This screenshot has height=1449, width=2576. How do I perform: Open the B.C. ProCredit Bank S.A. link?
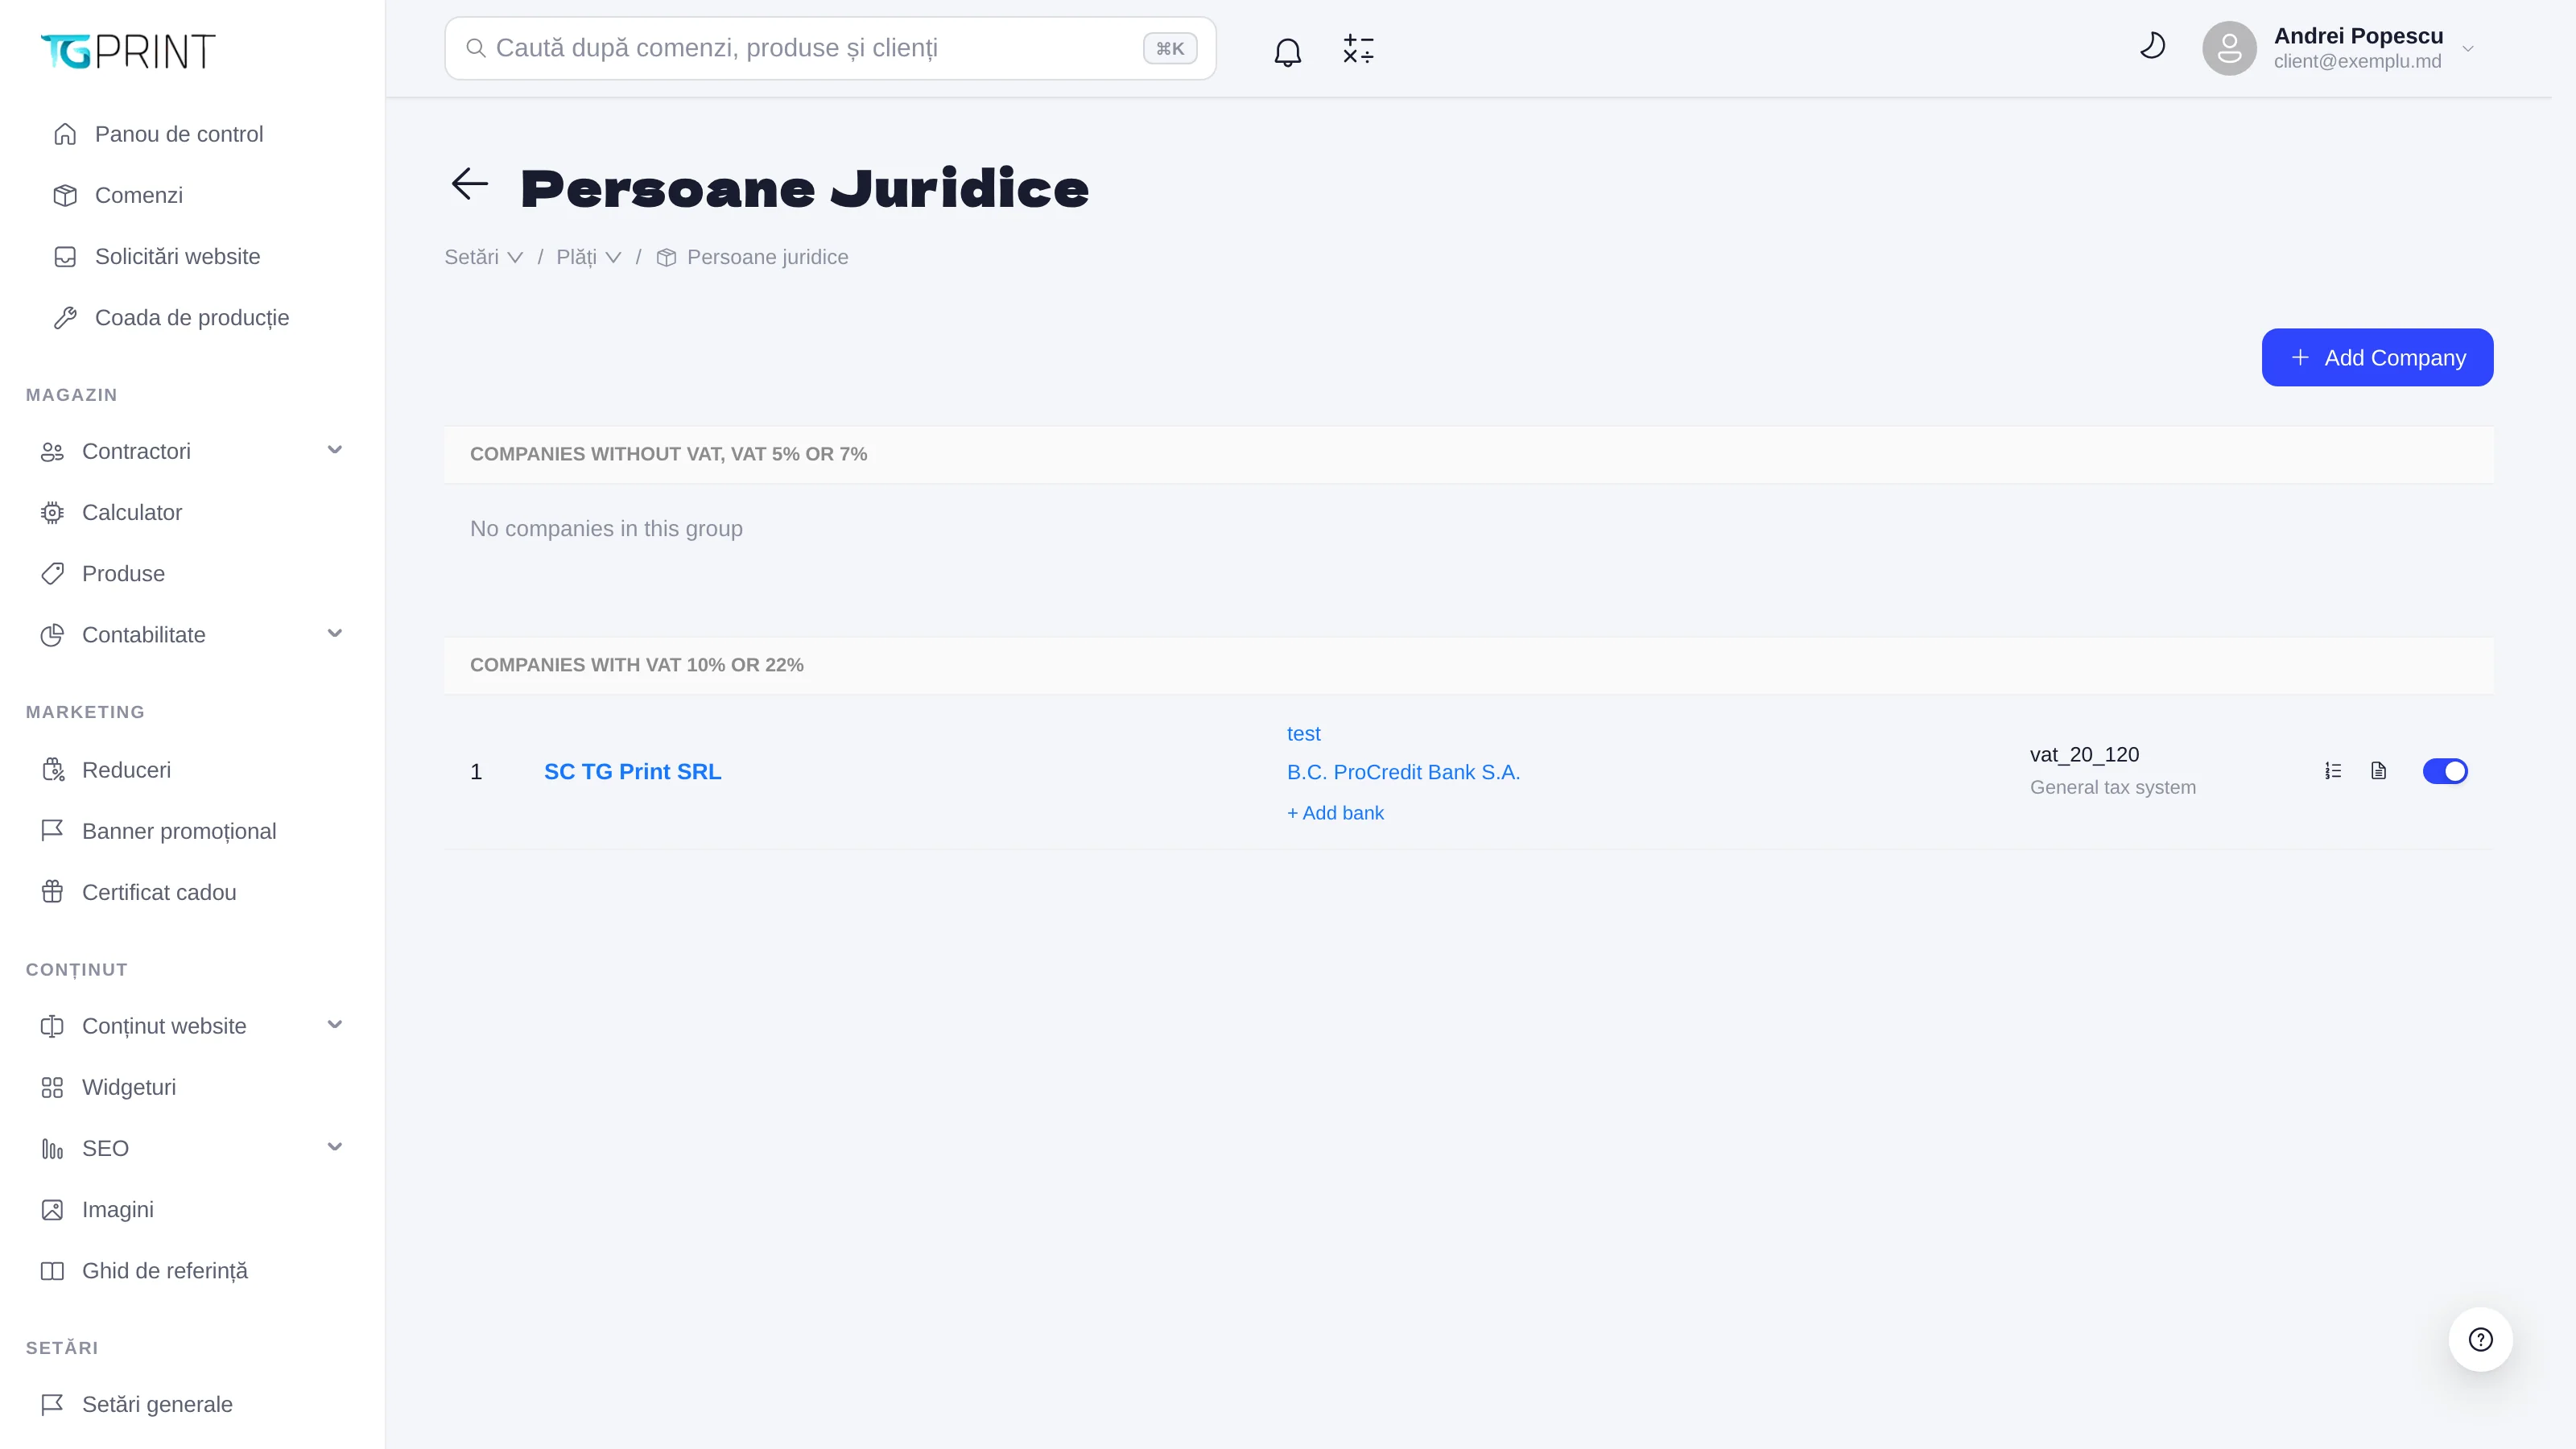pyautogui.click(x=1403, y=772)
